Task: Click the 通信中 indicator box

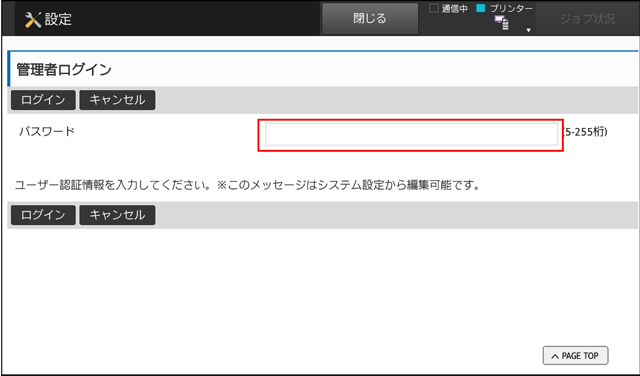Action: (434, 8)
